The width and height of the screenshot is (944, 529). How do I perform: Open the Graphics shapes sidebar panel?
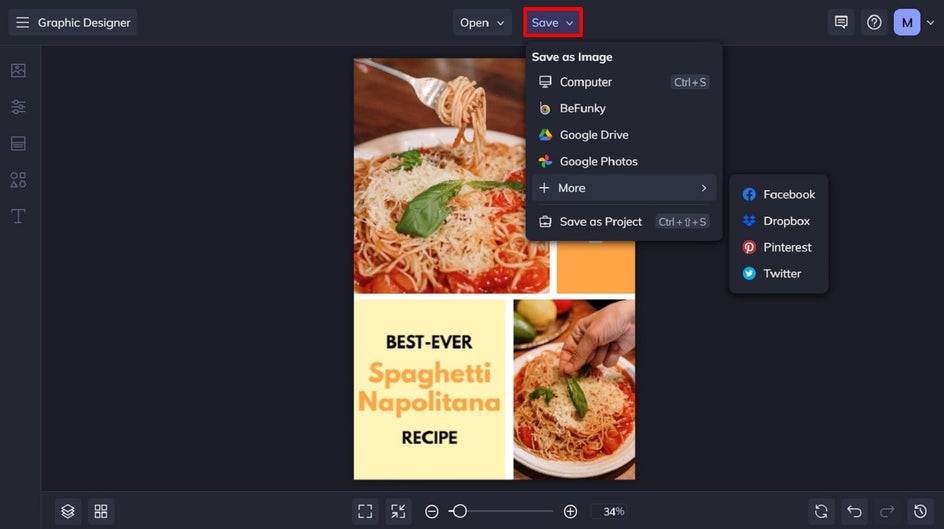click(x=18, y=179)
